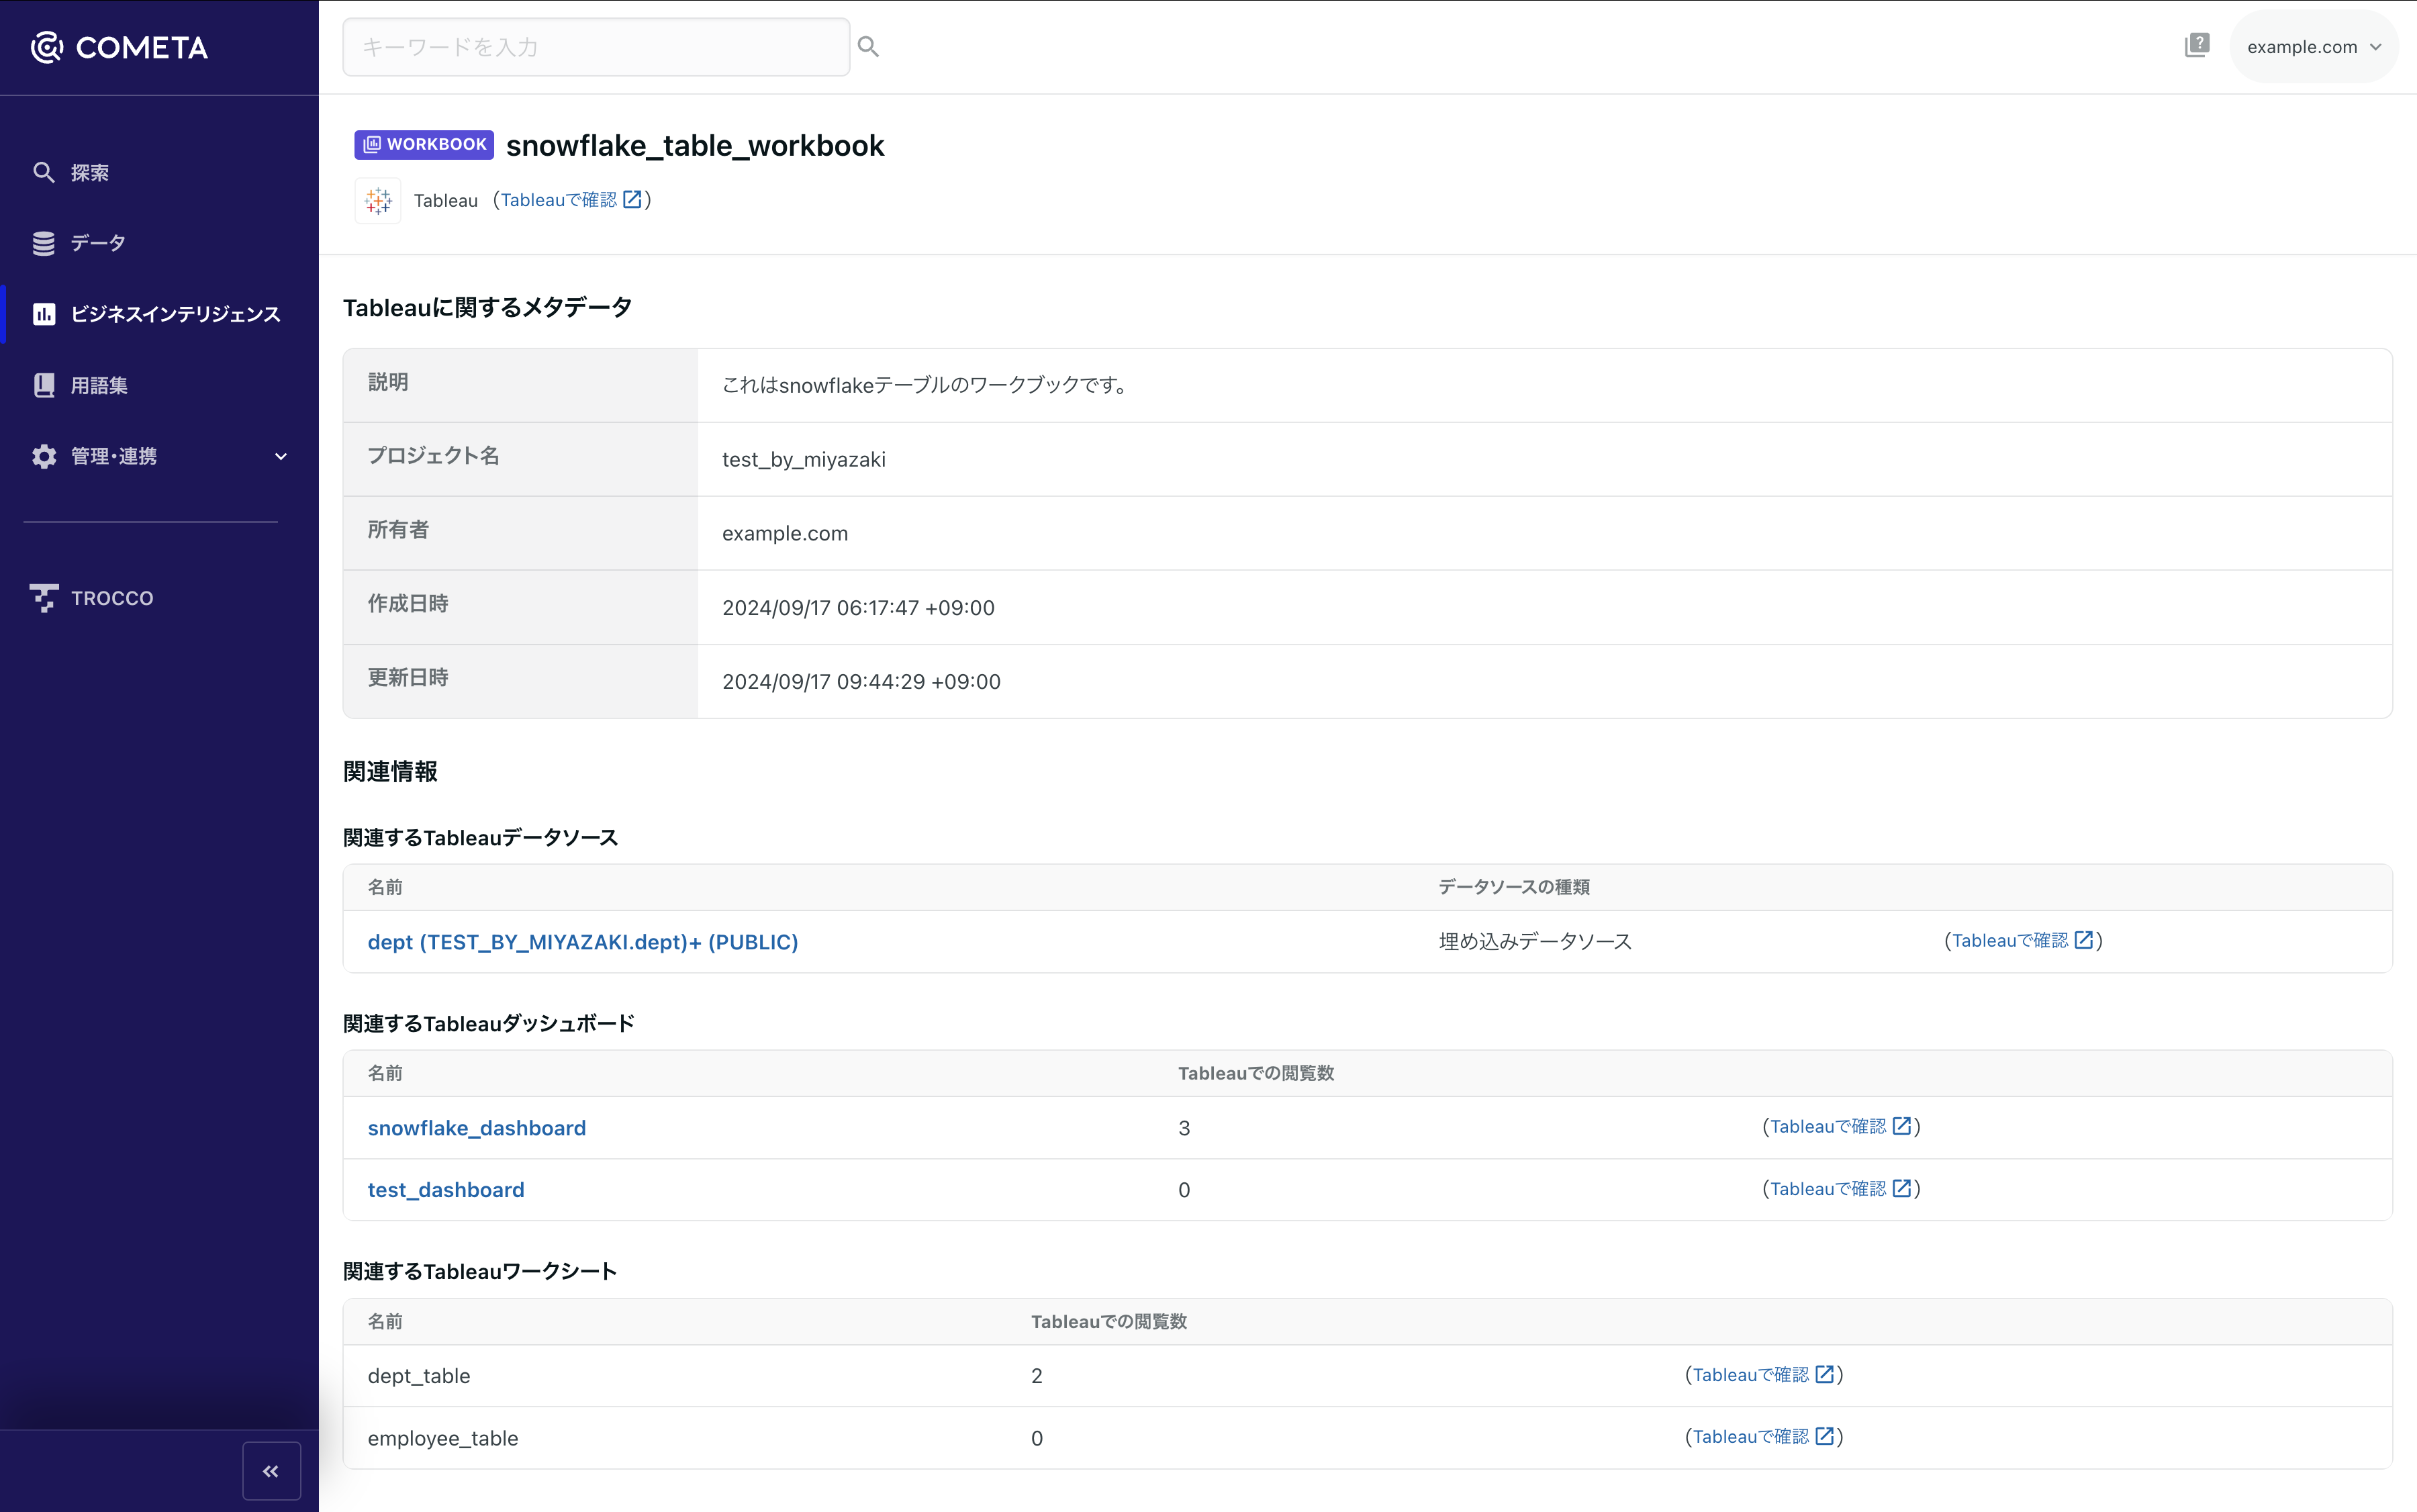Click the 用語集 book icon in the sidebar

tap(44, 385)
